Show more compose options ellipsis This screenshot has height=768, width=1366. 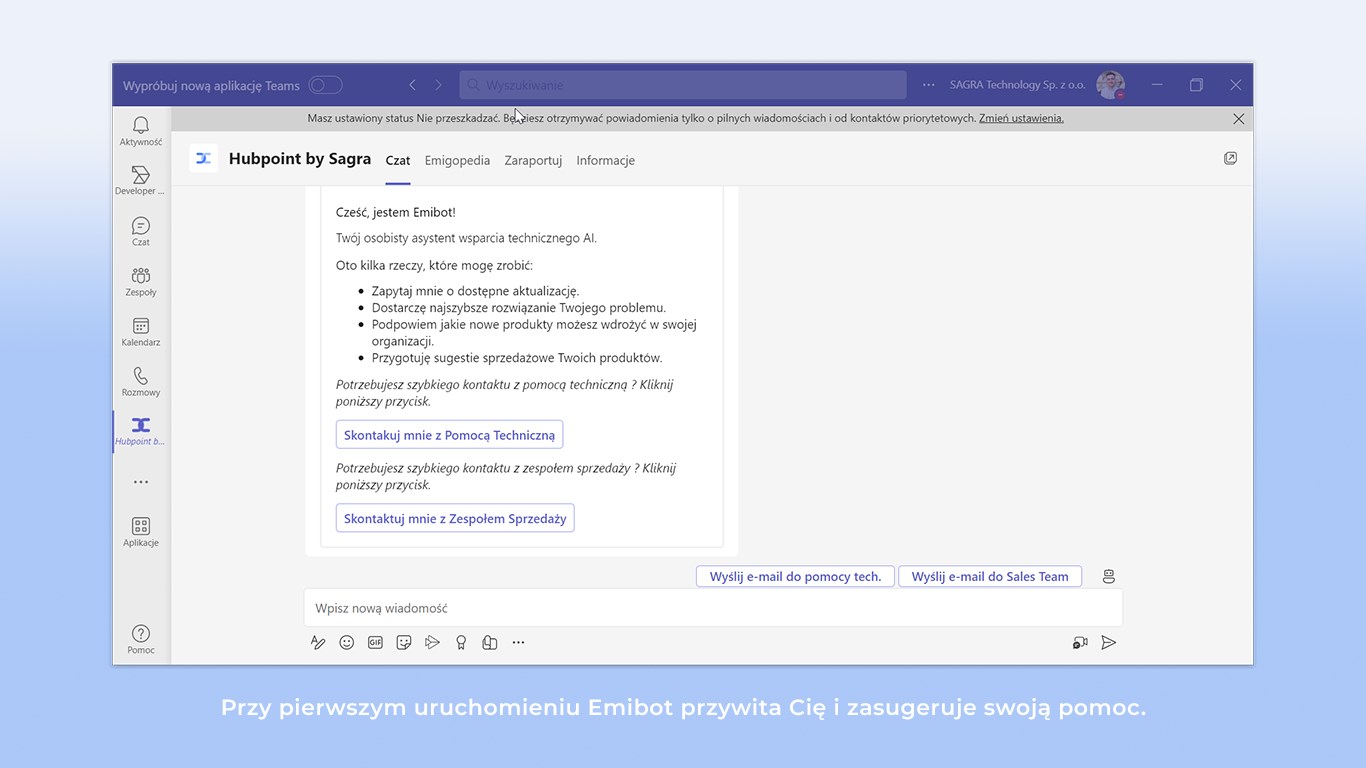[x=518, y=643]
